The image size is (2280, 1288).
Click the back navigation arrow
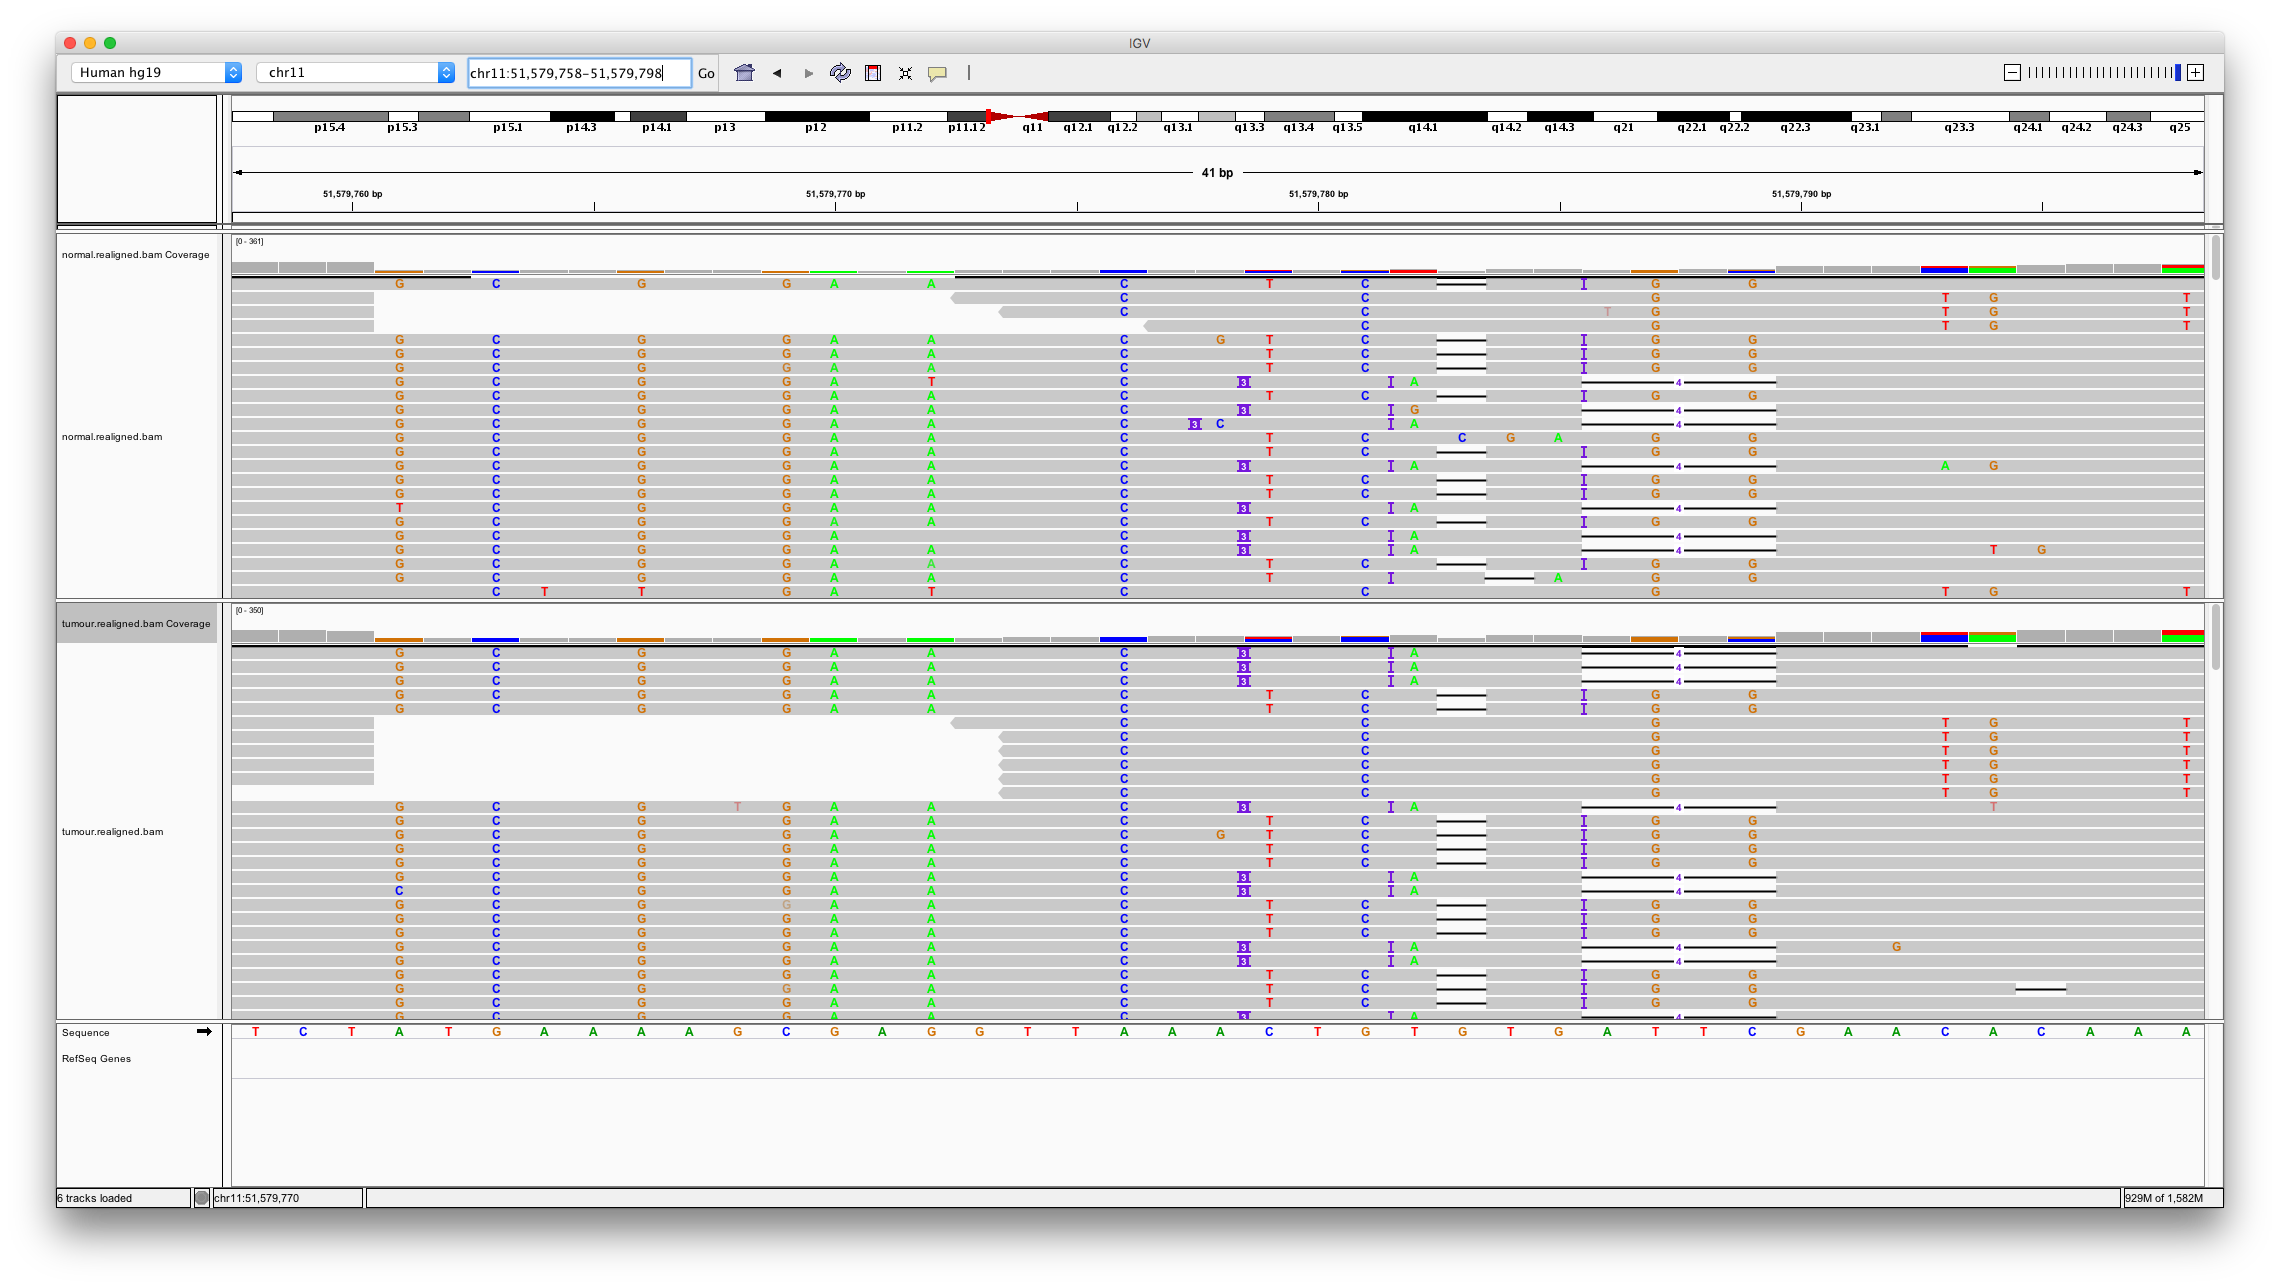coord(776,72)
